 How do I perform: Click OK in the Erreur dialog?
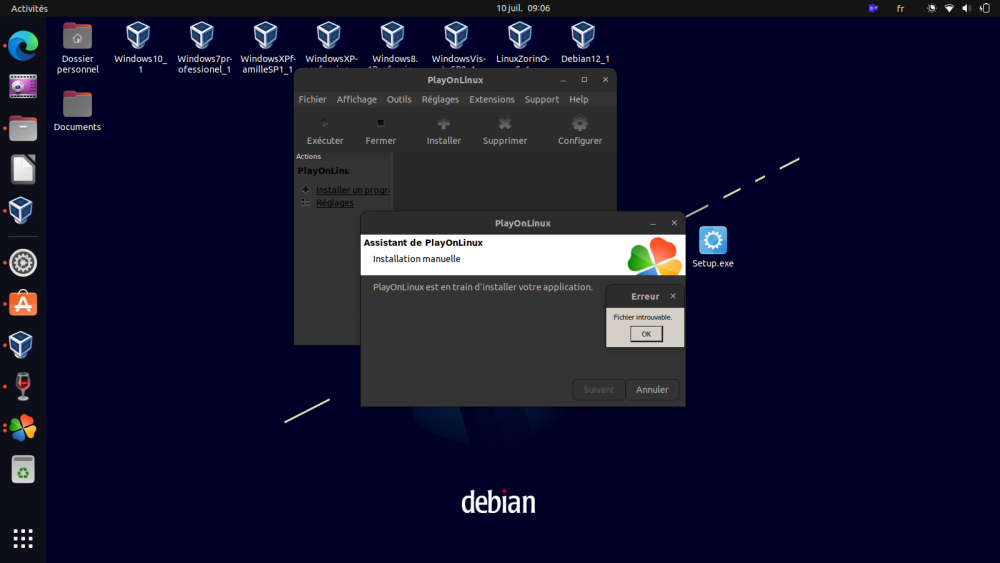click(x=646, y=334)
